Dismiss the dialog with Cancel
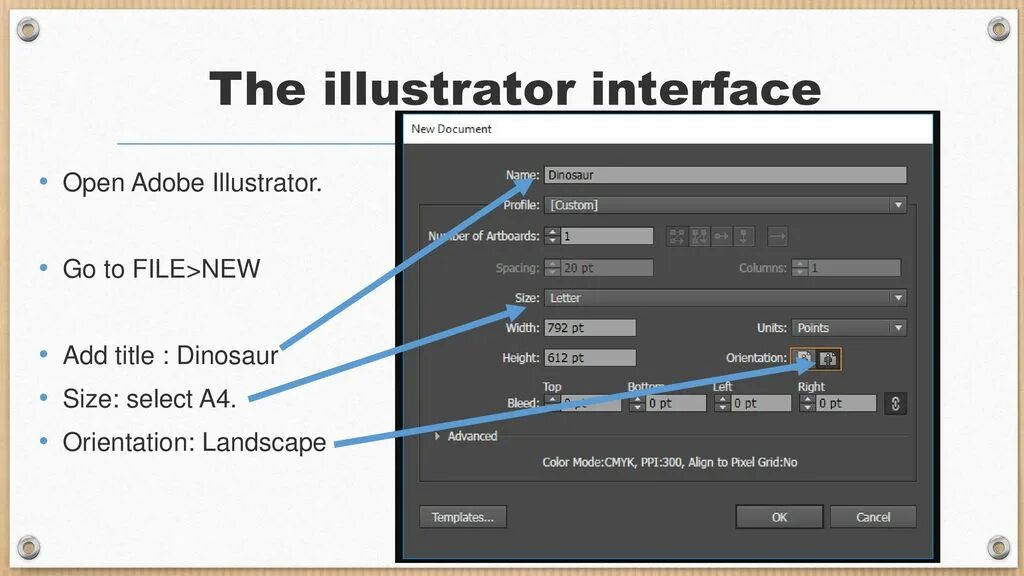1024x576 pixels. 873,517
